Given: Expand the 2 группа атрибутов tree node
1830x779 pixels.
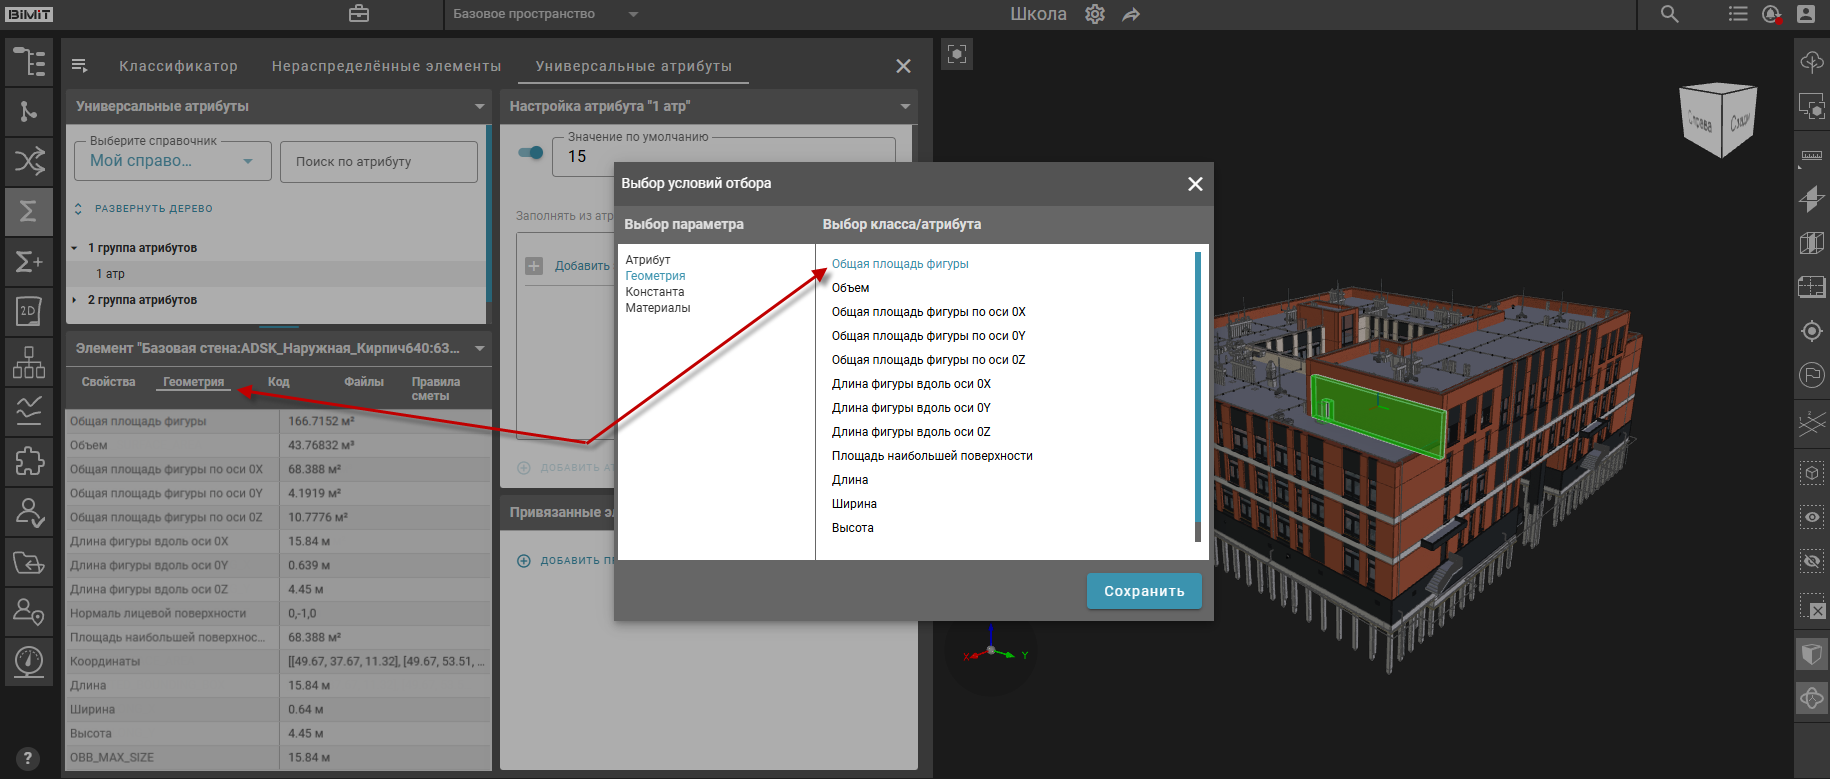Looking at the screenshot, I should click(x=75, y=300).
